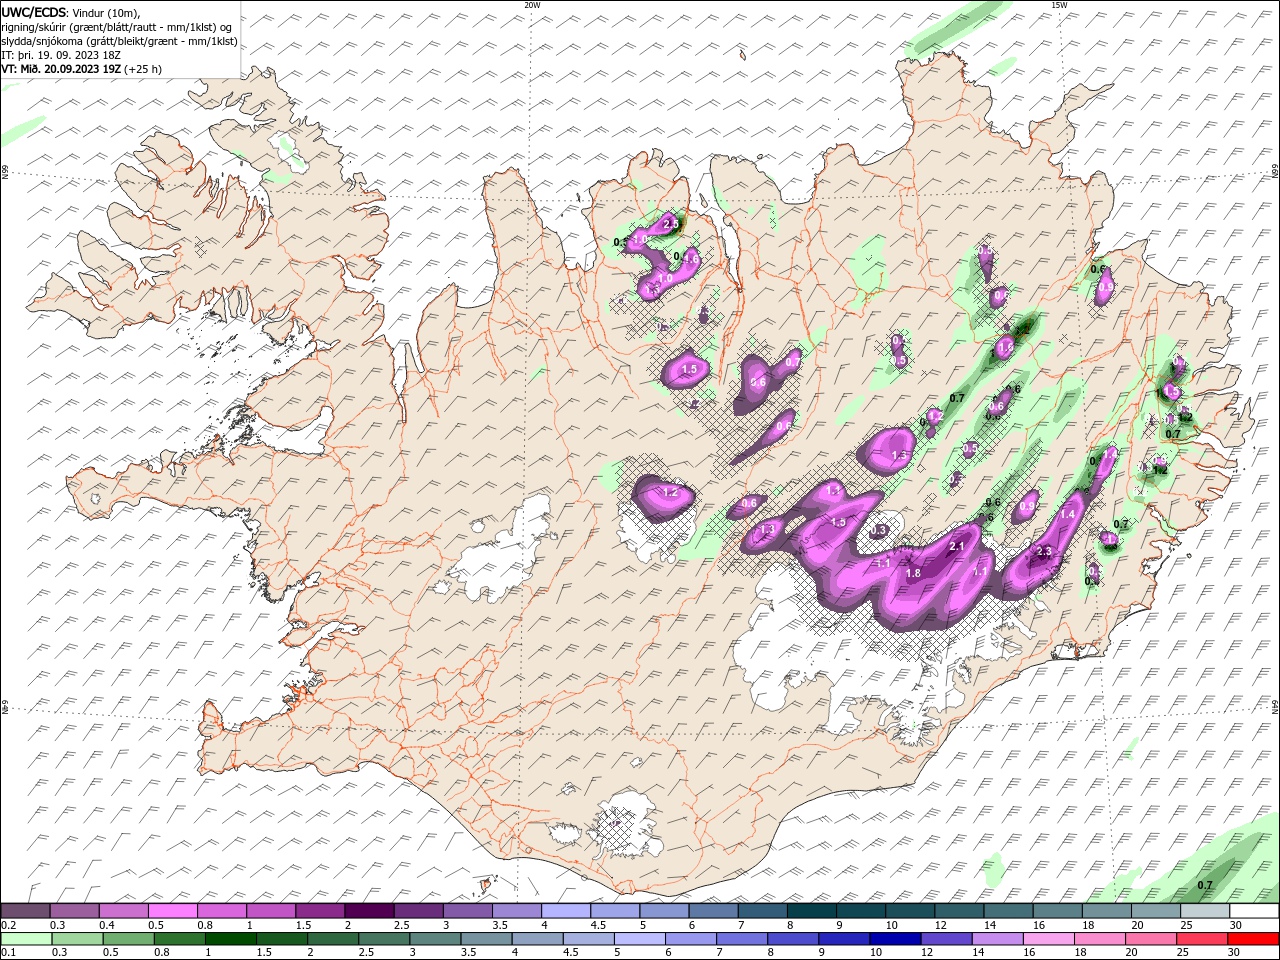Choose the medium green 0.5 swatch in bottom legend row
The height and width of the screenshot is (960, 1280).
(128, 939)
